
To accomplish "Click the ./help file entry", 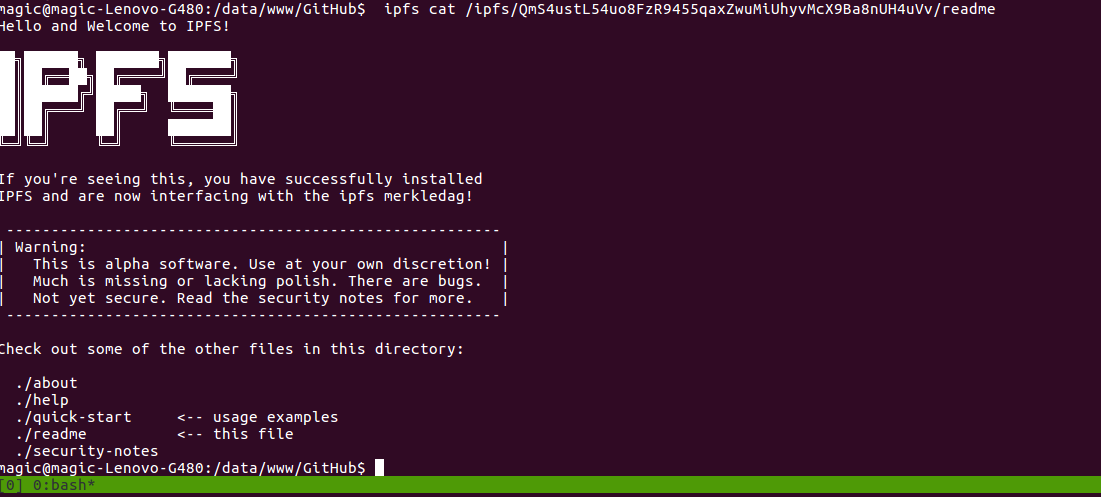I will click(42, 400).
